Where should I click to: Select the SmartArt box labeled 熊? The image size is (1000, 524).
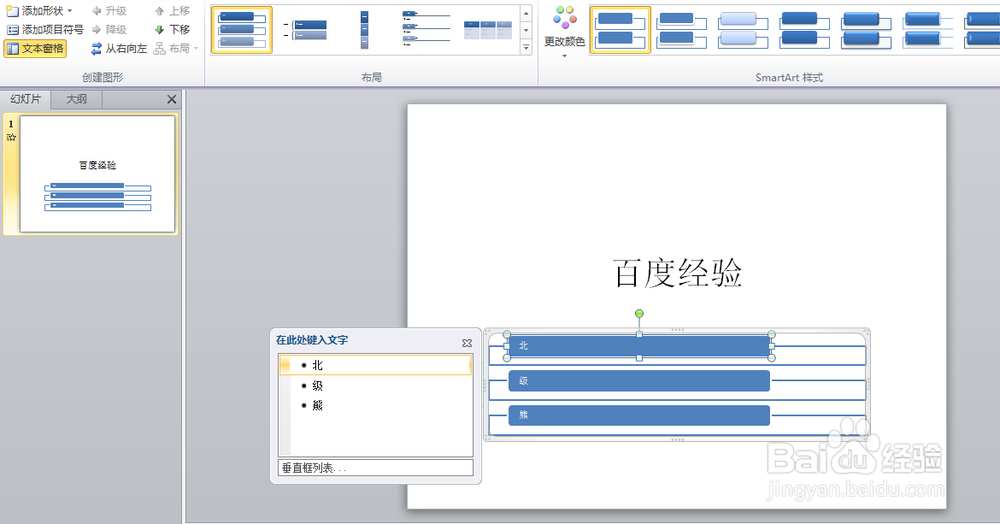tap(639, 415)
